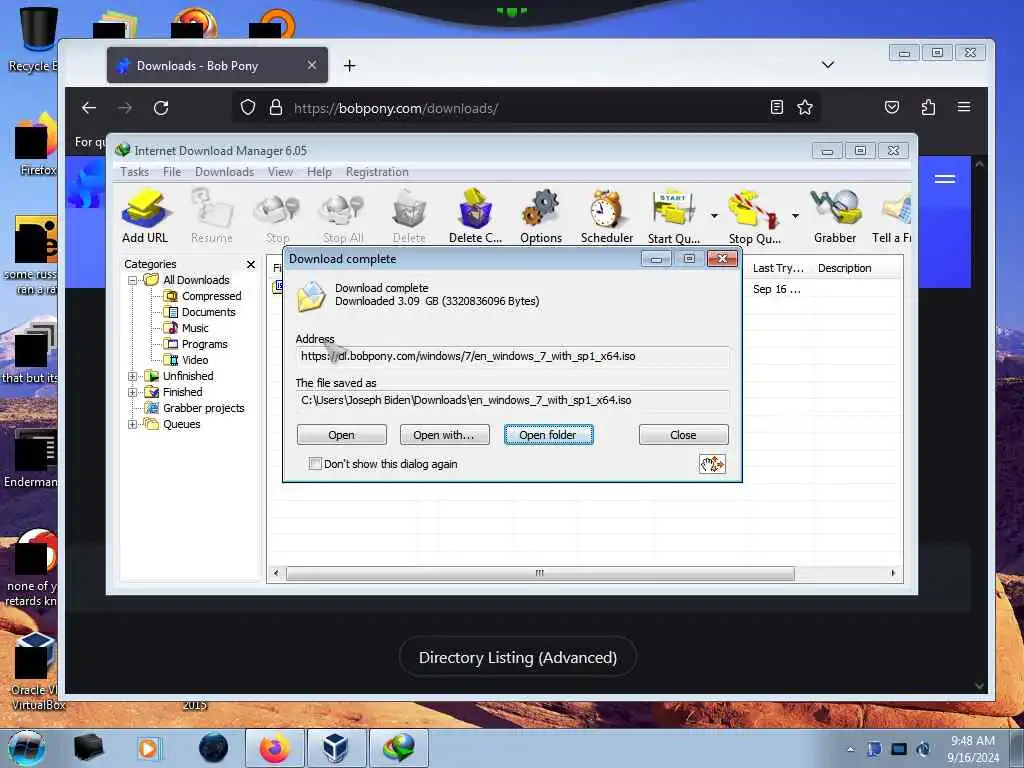Click the Close button in dialog

683,435
